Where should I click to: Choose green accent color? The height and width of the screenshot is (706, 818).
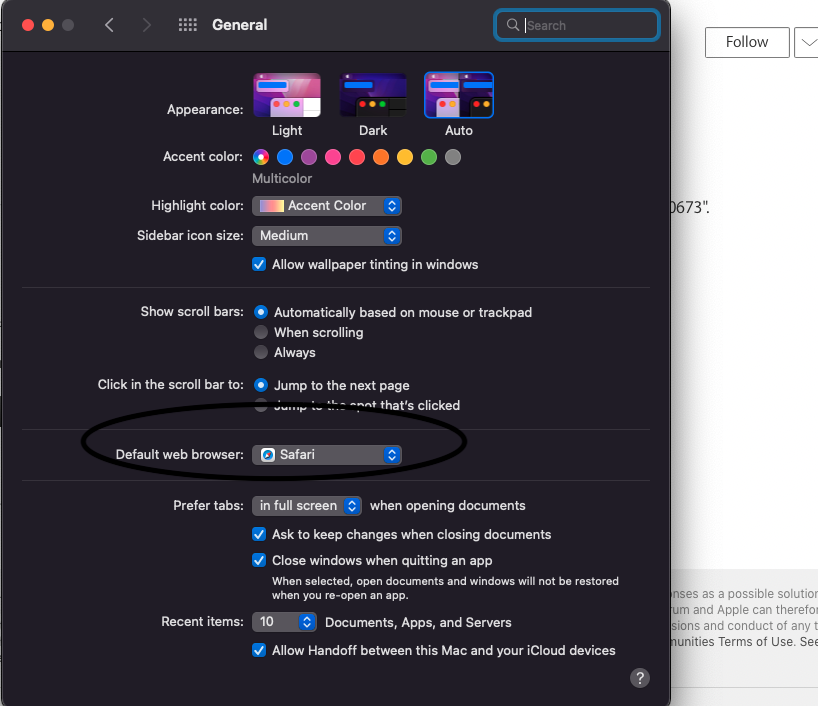pyautogui.click(x=429, y=157)
